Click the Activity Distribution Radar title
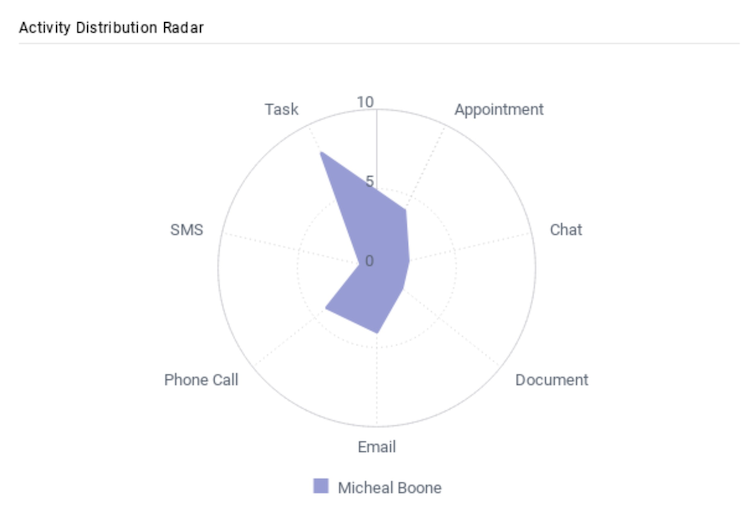755x511 pixels. click(111, 27)
